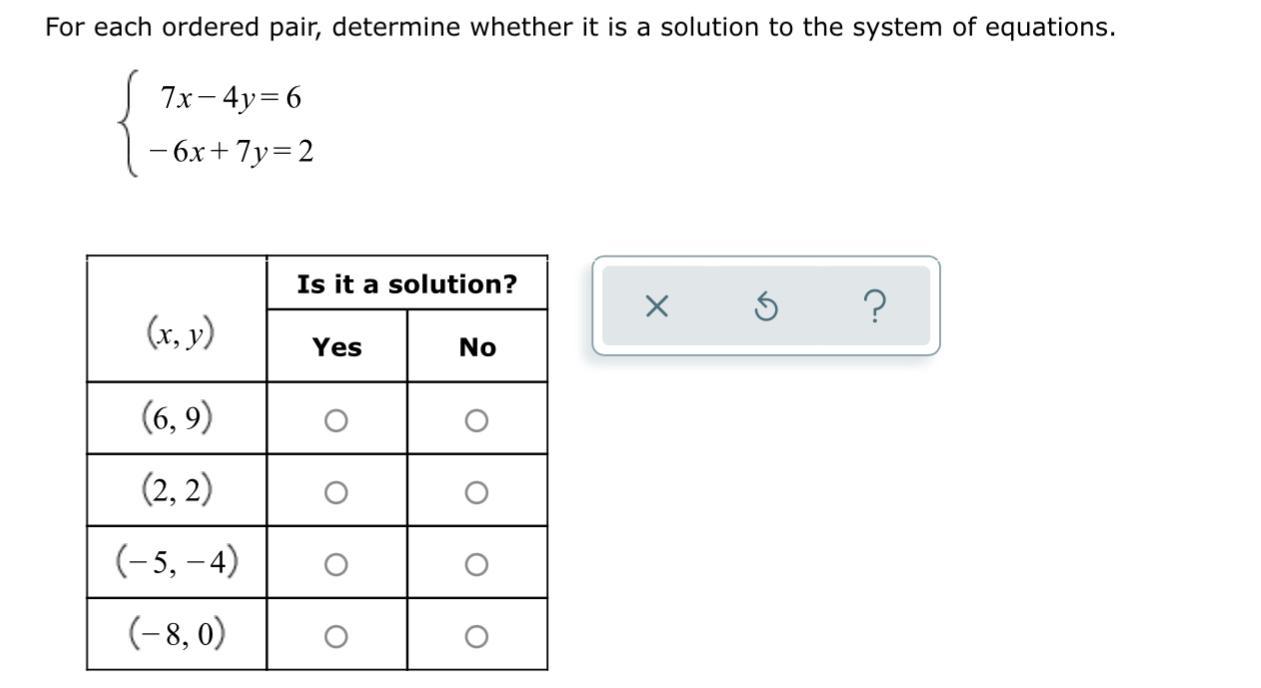Click the problem instruction text

pyautogui.click(x=580, y=27)
